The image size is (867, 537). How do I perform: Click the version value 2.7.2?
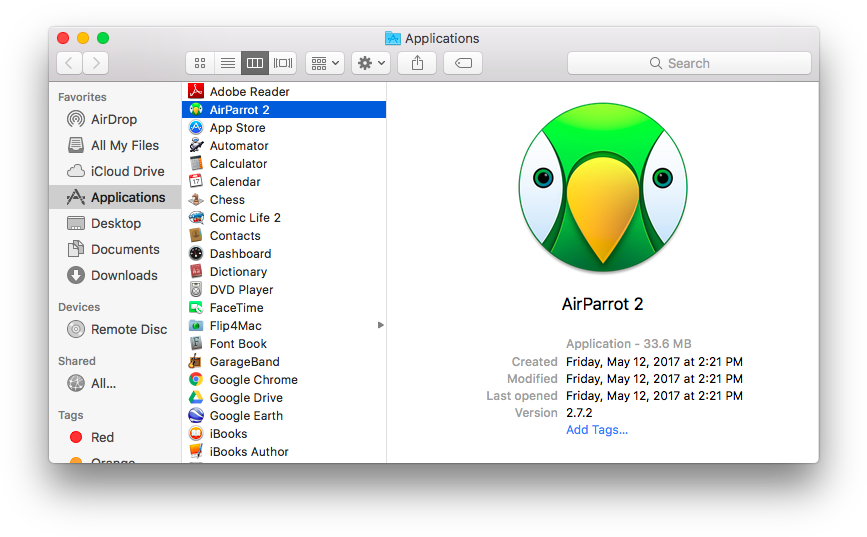coord(579,413)
